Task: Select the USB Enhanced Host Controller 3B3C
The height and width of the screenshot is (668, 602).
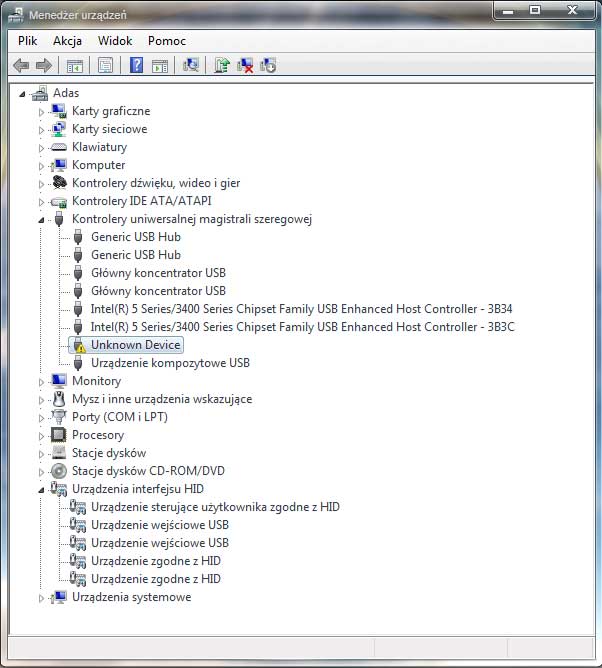Action: (x=302, y=327)
